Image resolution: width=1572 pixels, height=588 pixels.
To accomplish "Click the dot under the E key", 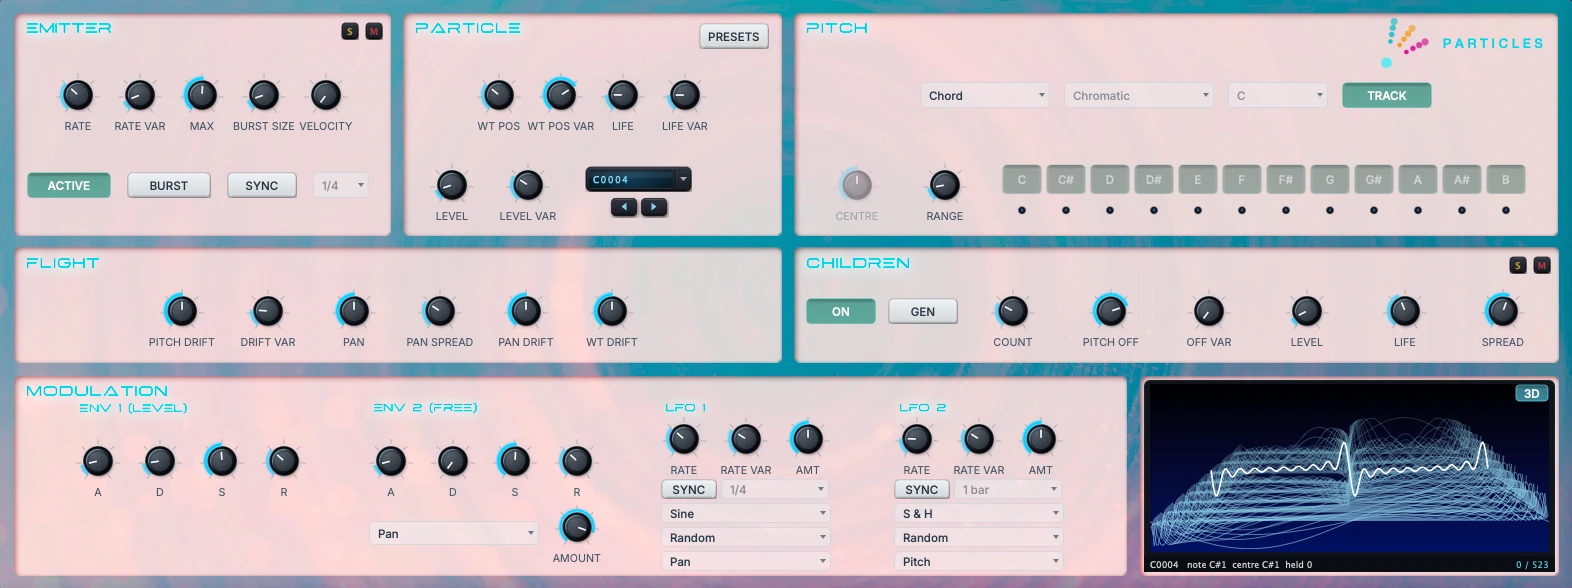I will [1198, 210].
